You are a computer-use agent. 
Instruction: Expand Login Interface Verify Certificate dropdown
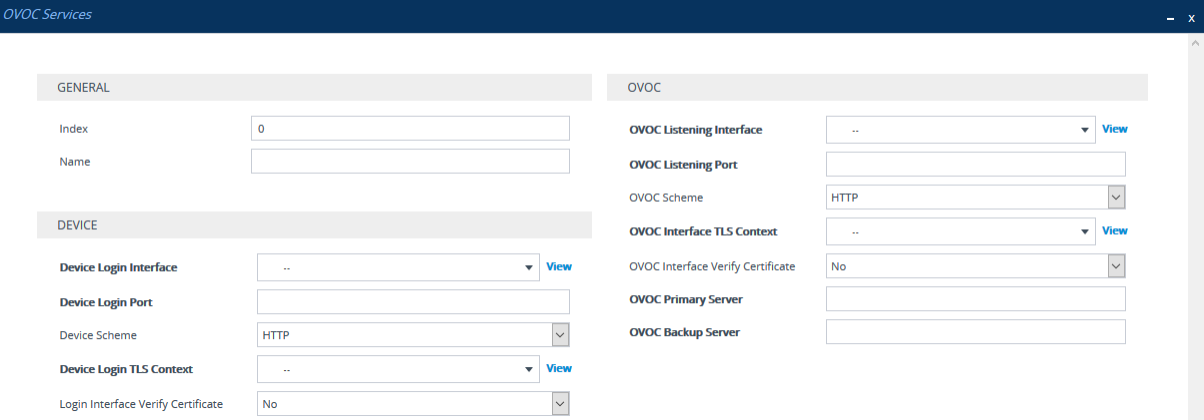coord(413,403)
